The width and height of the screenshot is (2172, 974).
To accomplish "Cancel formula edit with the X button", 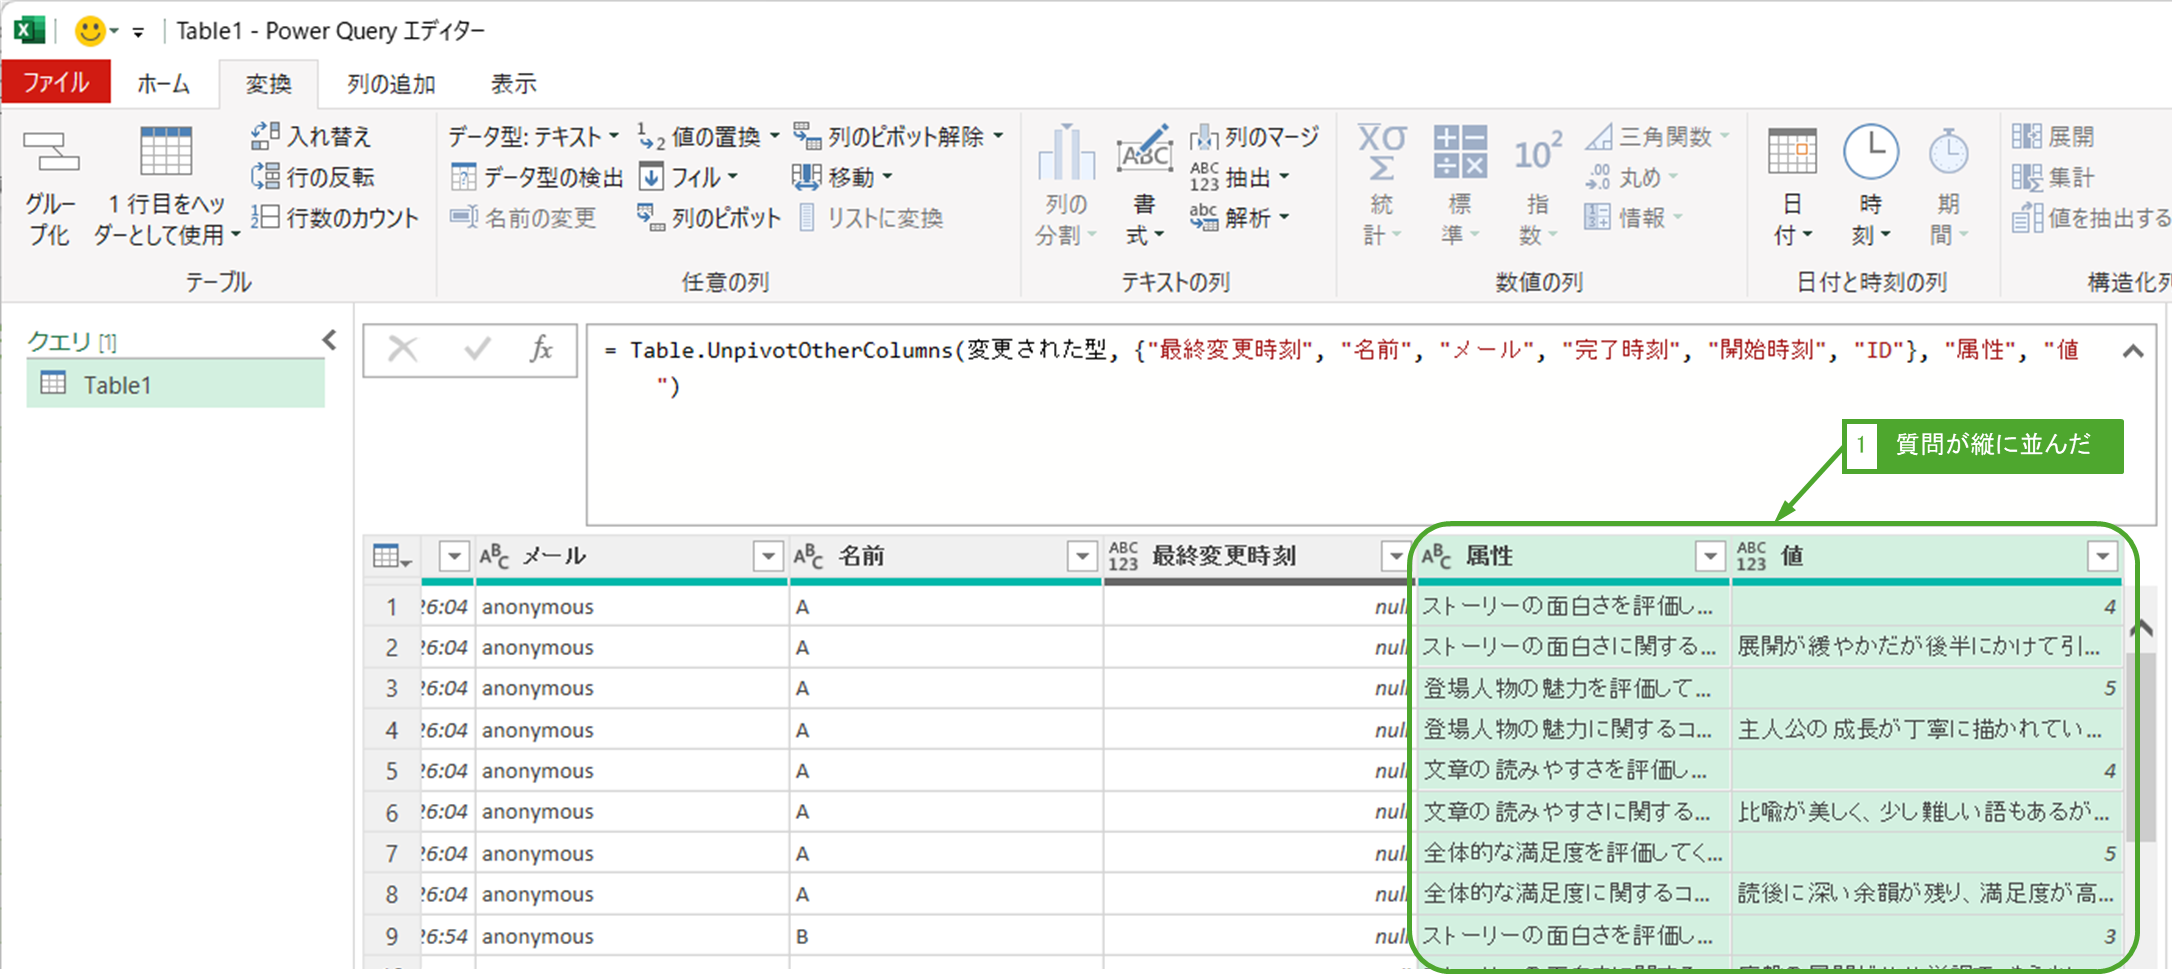I will pyautogui.click(x=403, y=349).
